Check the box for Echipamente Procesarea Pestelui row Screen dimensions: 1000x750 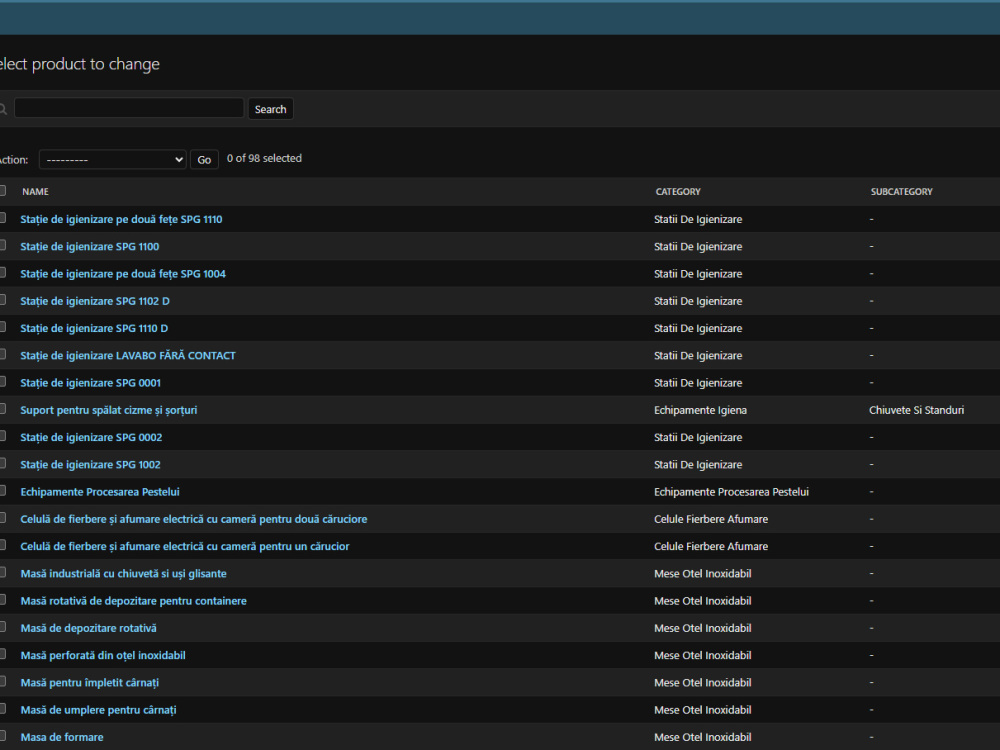tap(2, 491)
